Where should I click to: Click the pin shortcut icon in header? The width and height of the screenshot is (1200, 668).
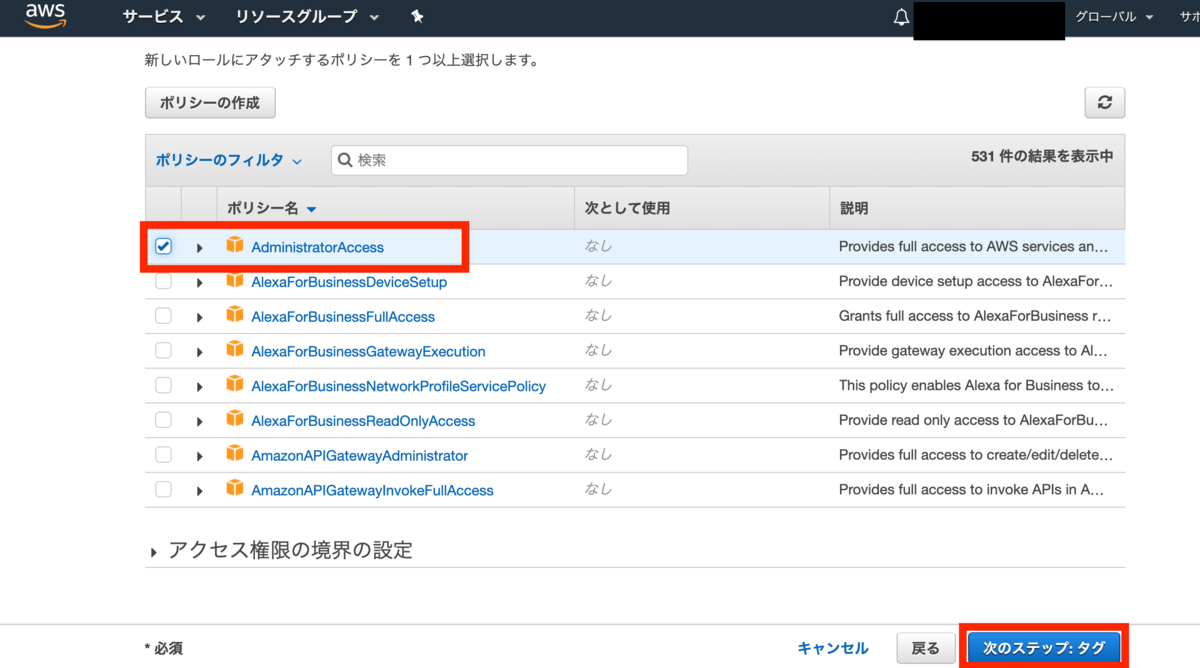tap(417, 17)
